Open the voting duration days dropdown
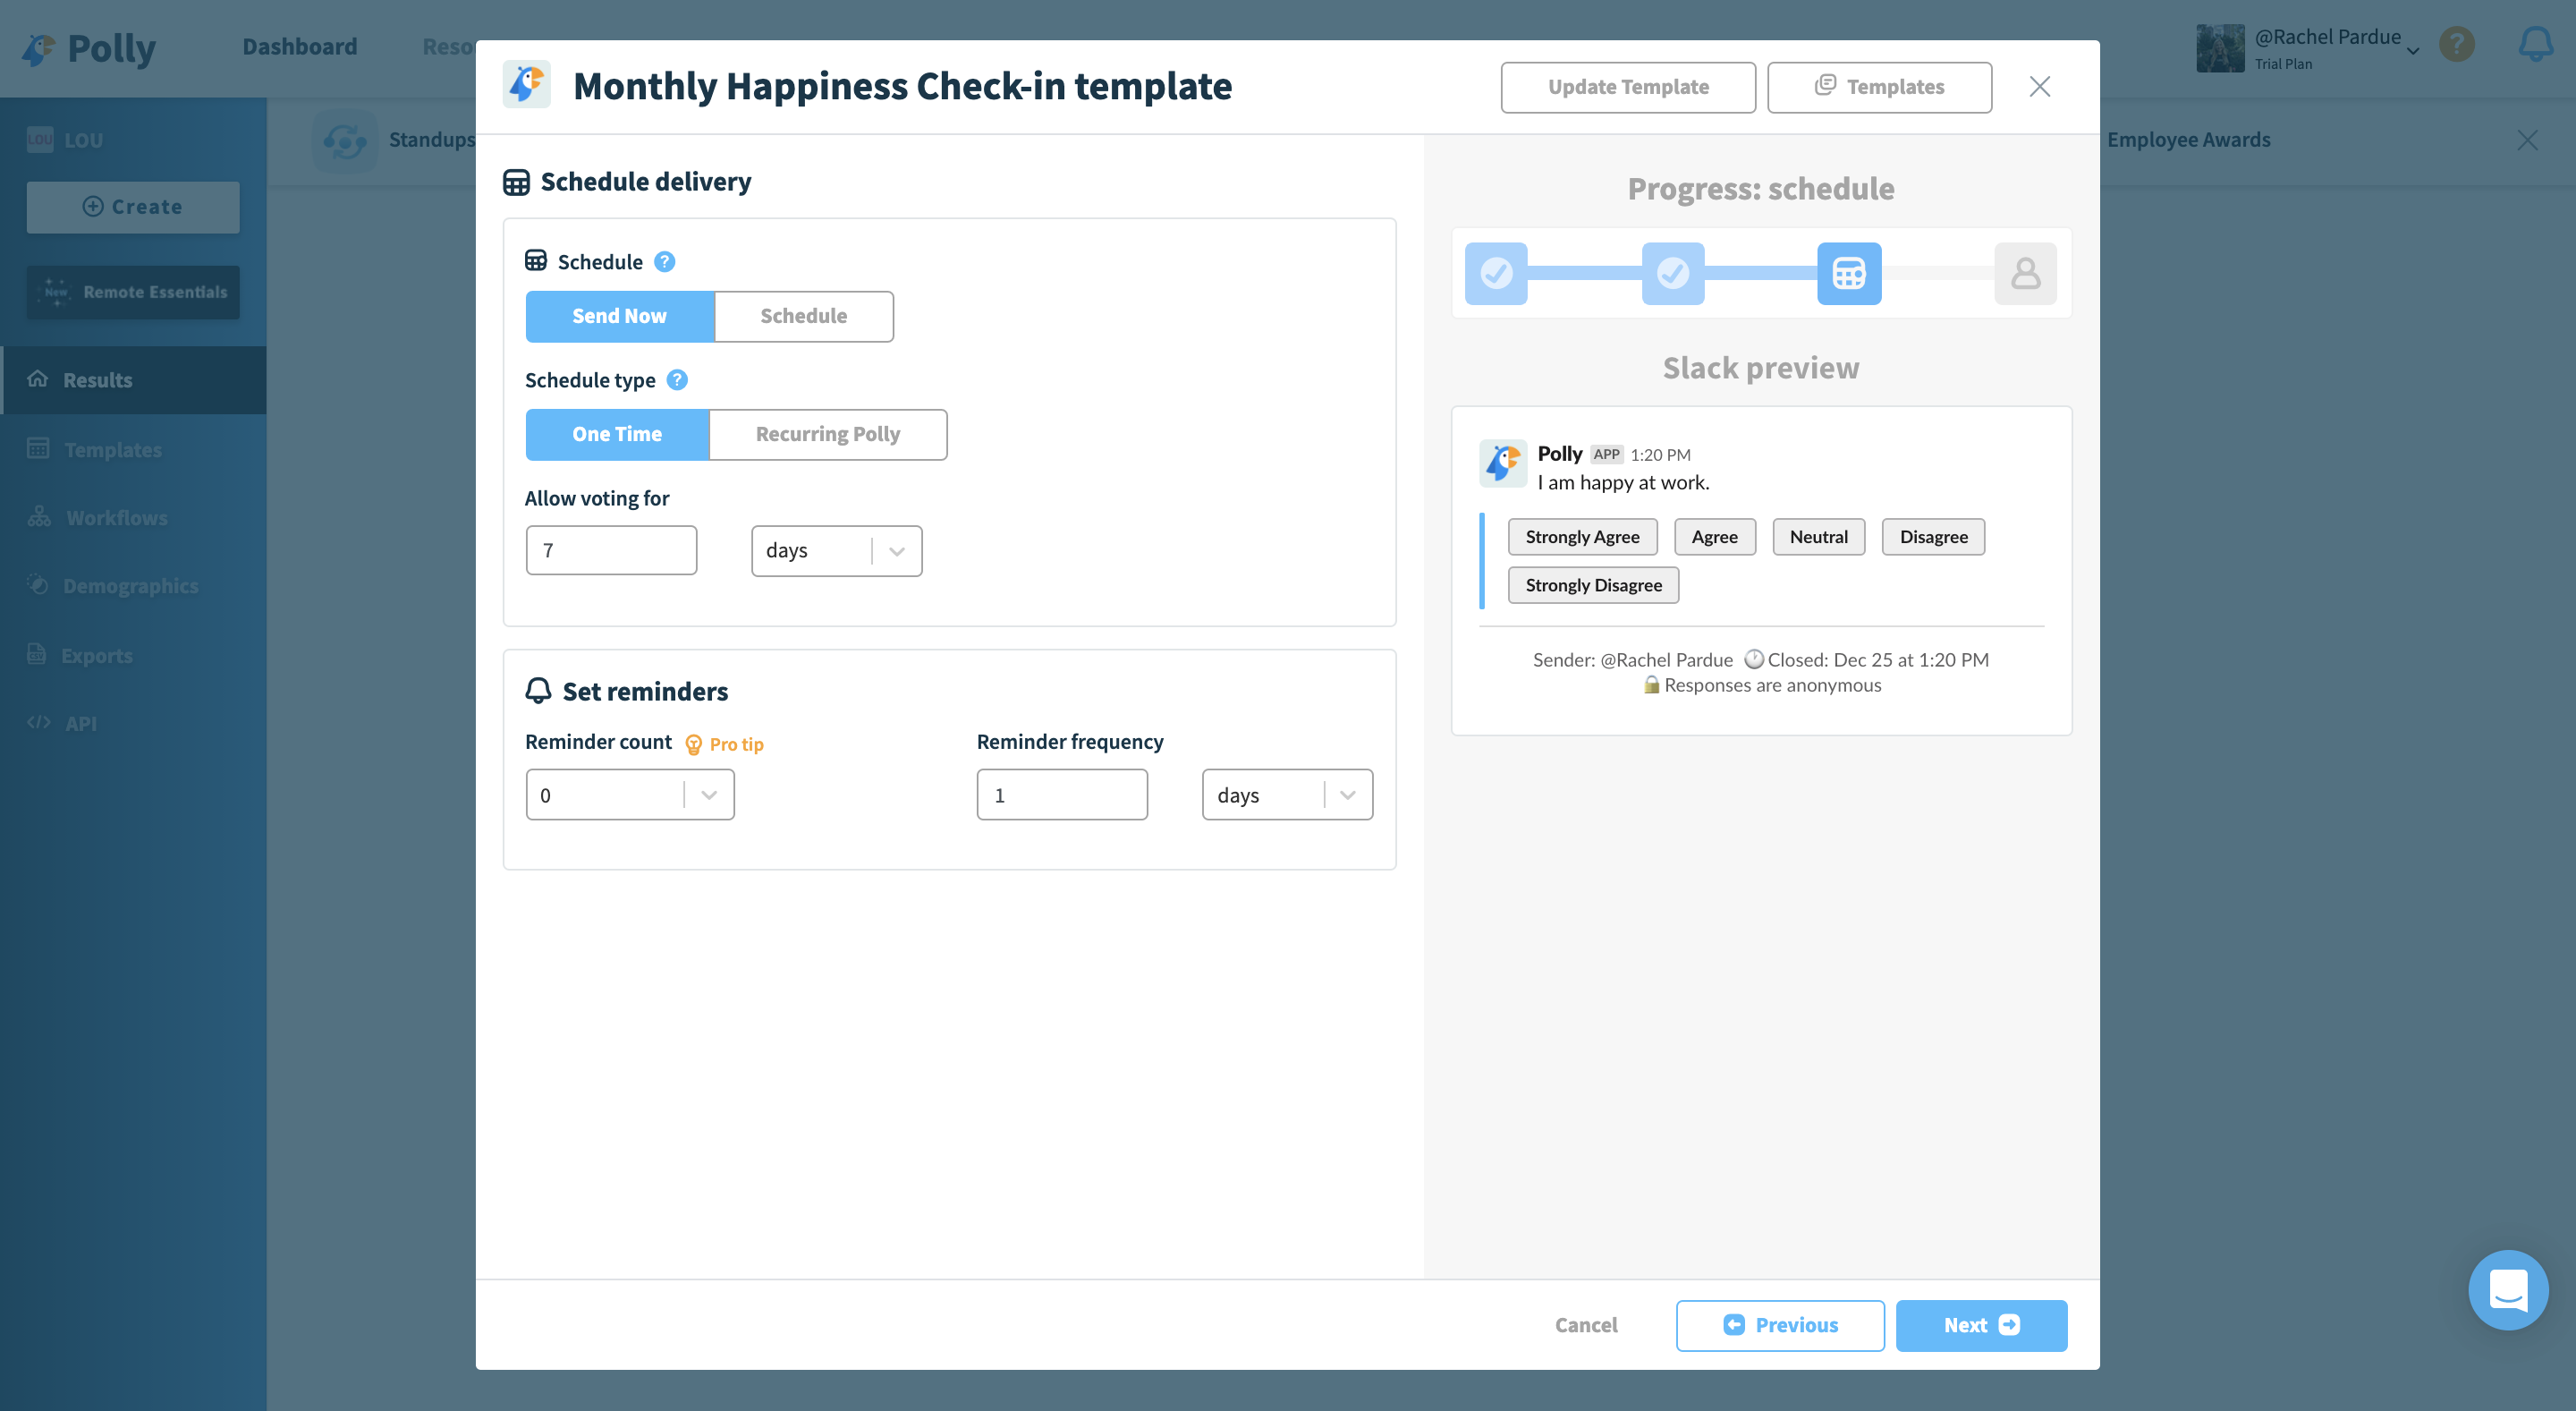Viewport: 2576px width, 1411px height. coord(836,551)
